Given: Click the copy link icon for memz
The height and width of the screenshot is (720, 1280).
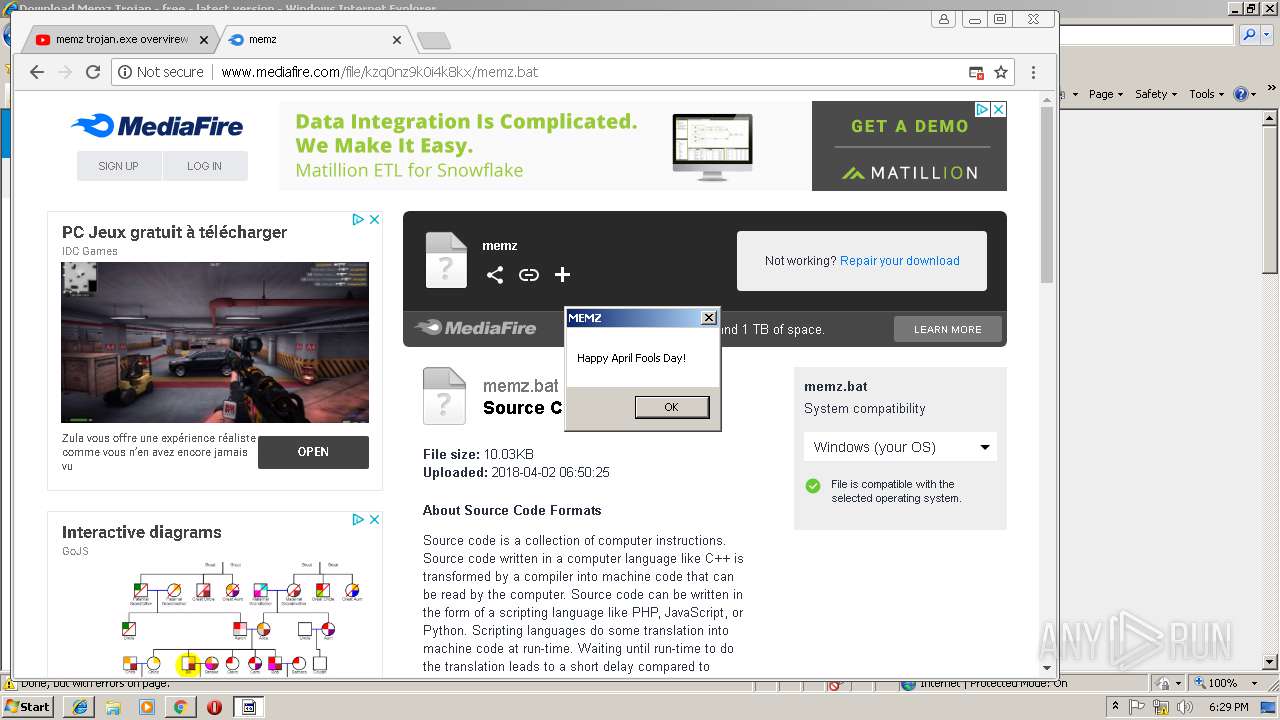Looking at the screenshot, I should point(529,275).
